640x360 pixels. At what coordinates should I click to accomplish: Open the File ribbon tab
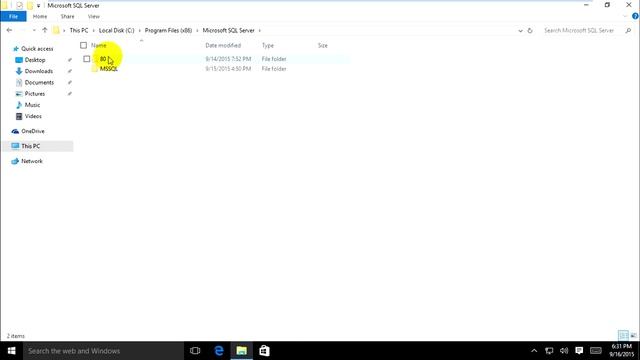(x=13, y=16)
